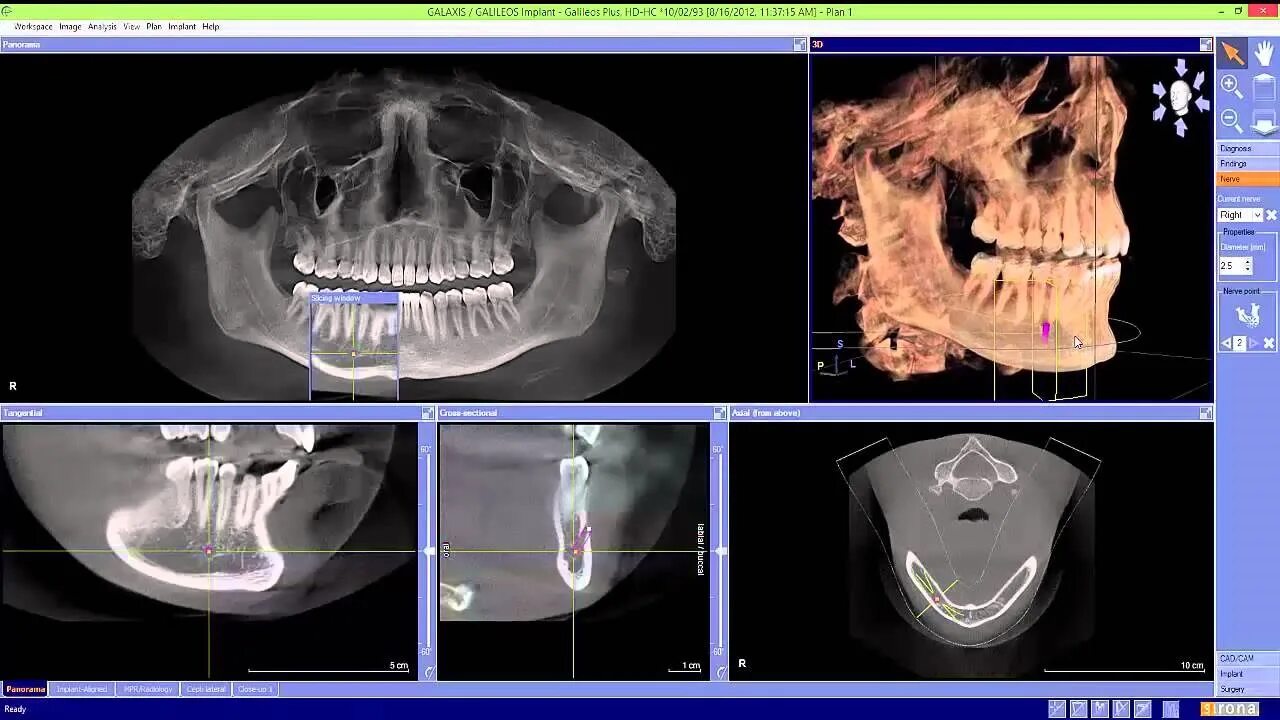Click the fourth status bar tool icon
This screenshot has width=1280, height=720.
(x=1122, y=709)
